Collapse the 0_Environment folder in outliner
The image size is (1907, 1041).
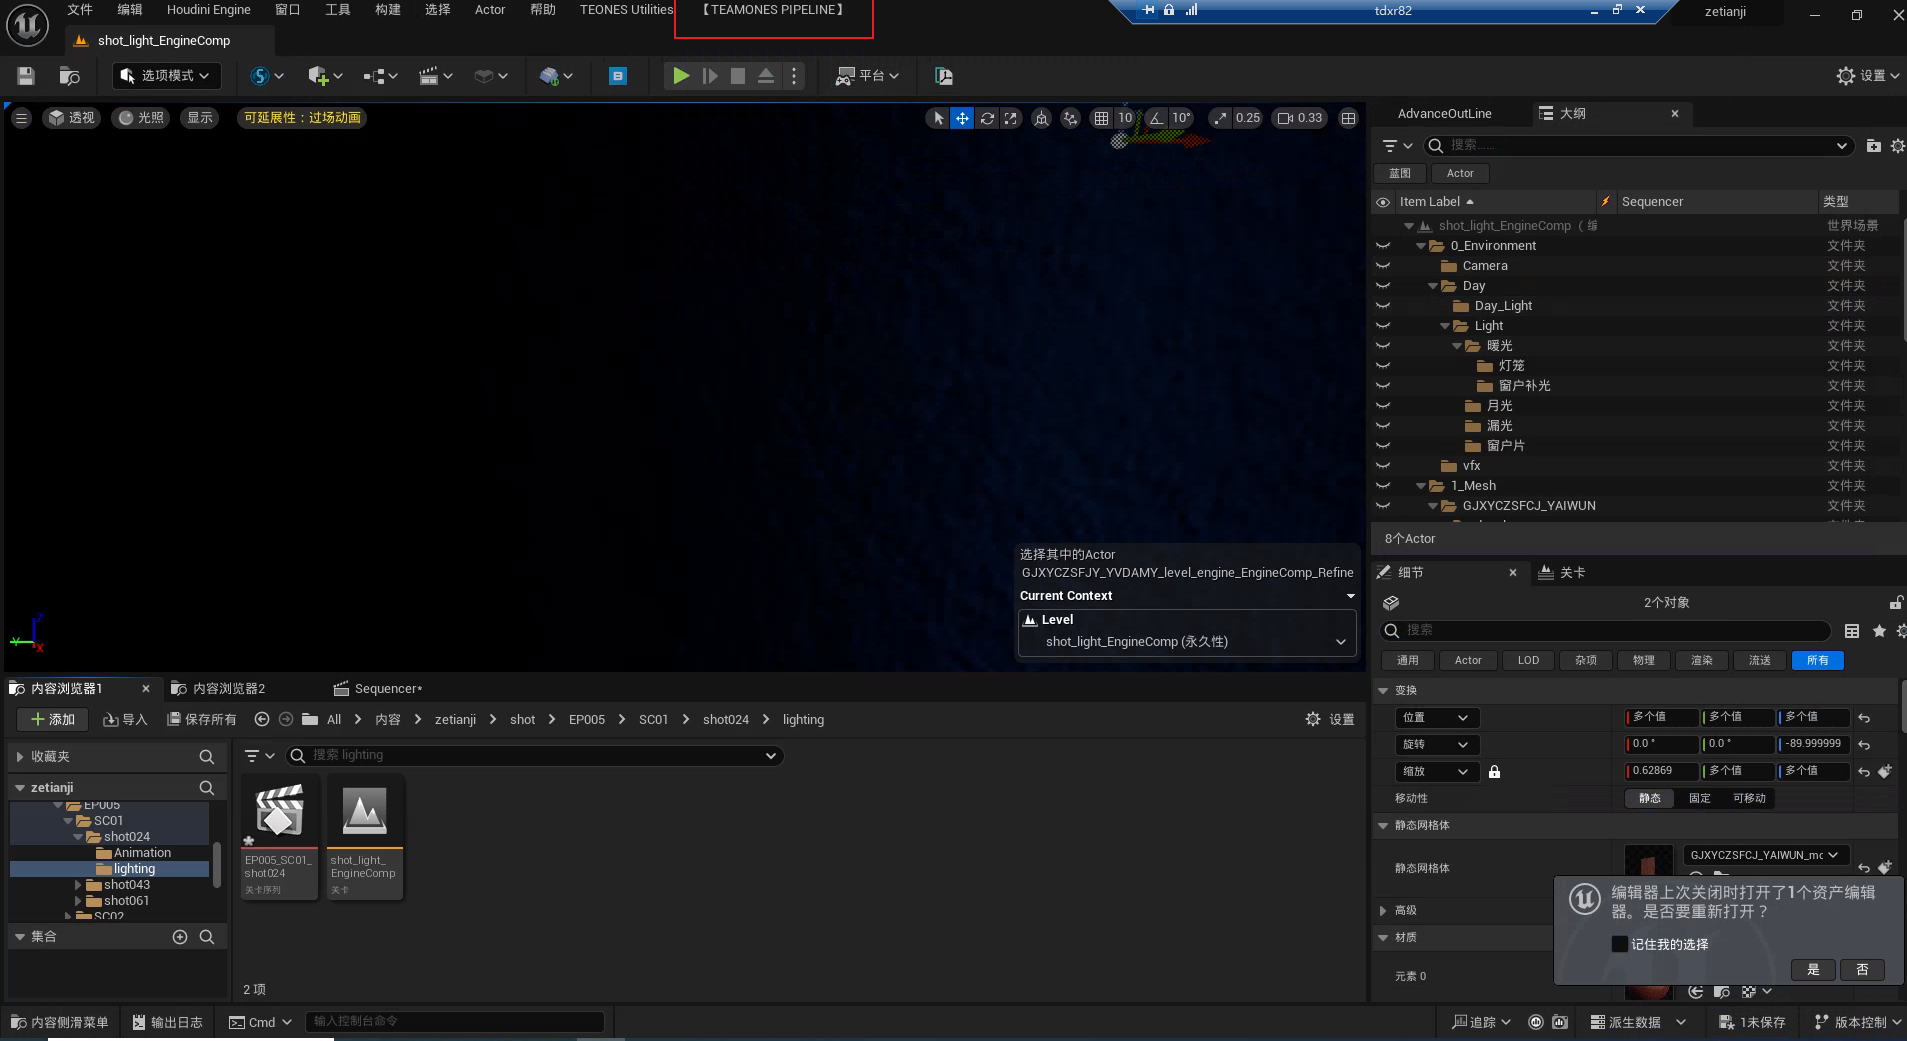click(x=1421, y=246)
